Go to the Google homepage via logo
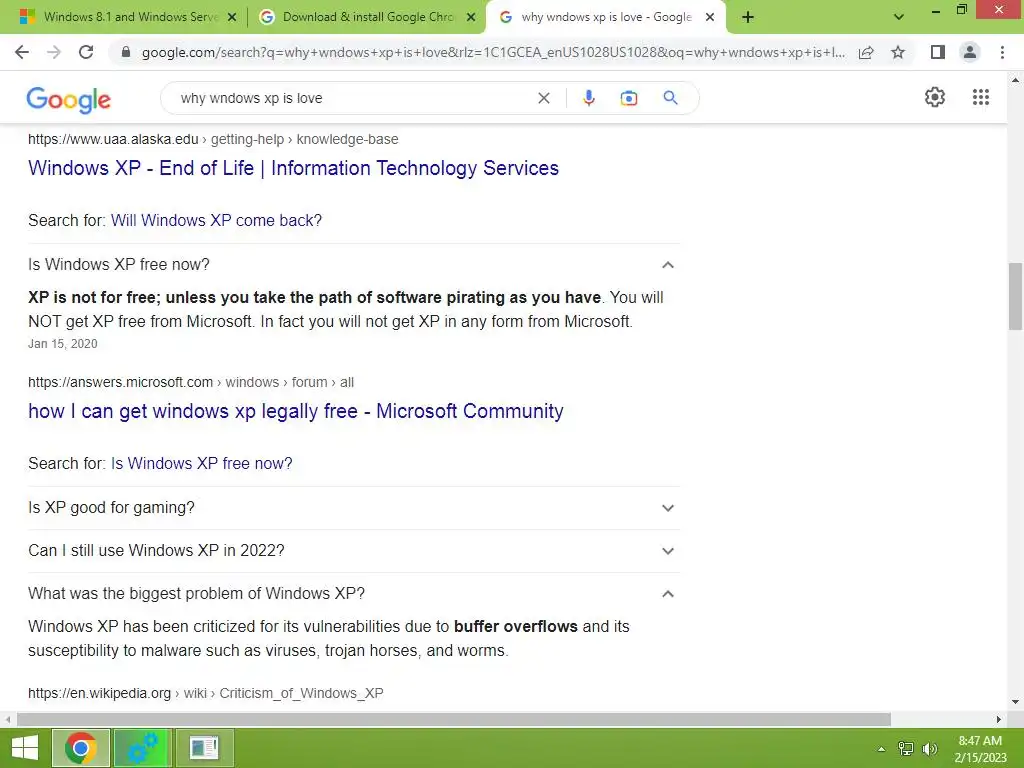Screen dimensions: 1024x768 tap(69, 99)
